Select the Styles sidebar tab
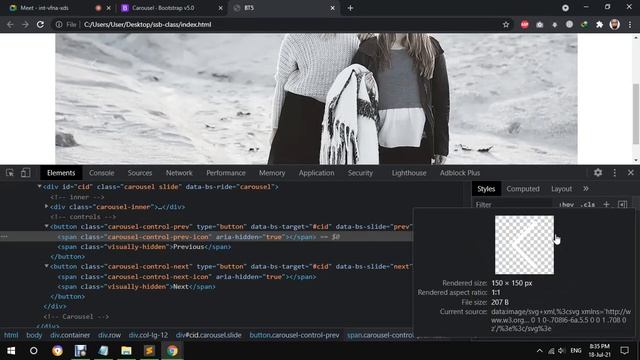 (x=486, y=189)
